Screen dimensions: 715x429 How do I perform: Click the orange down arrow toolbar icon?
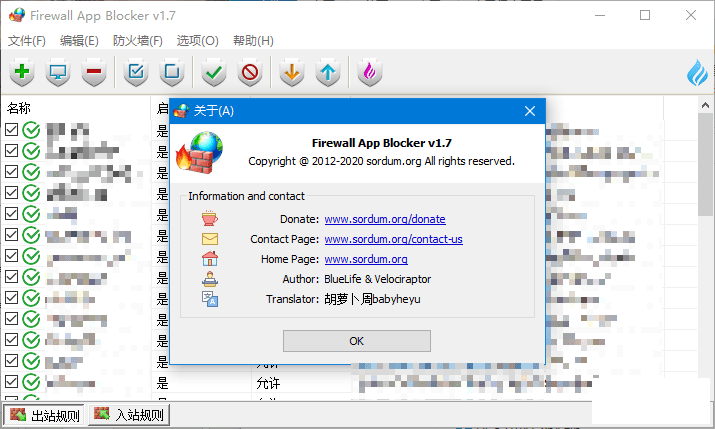click(292, 72)
